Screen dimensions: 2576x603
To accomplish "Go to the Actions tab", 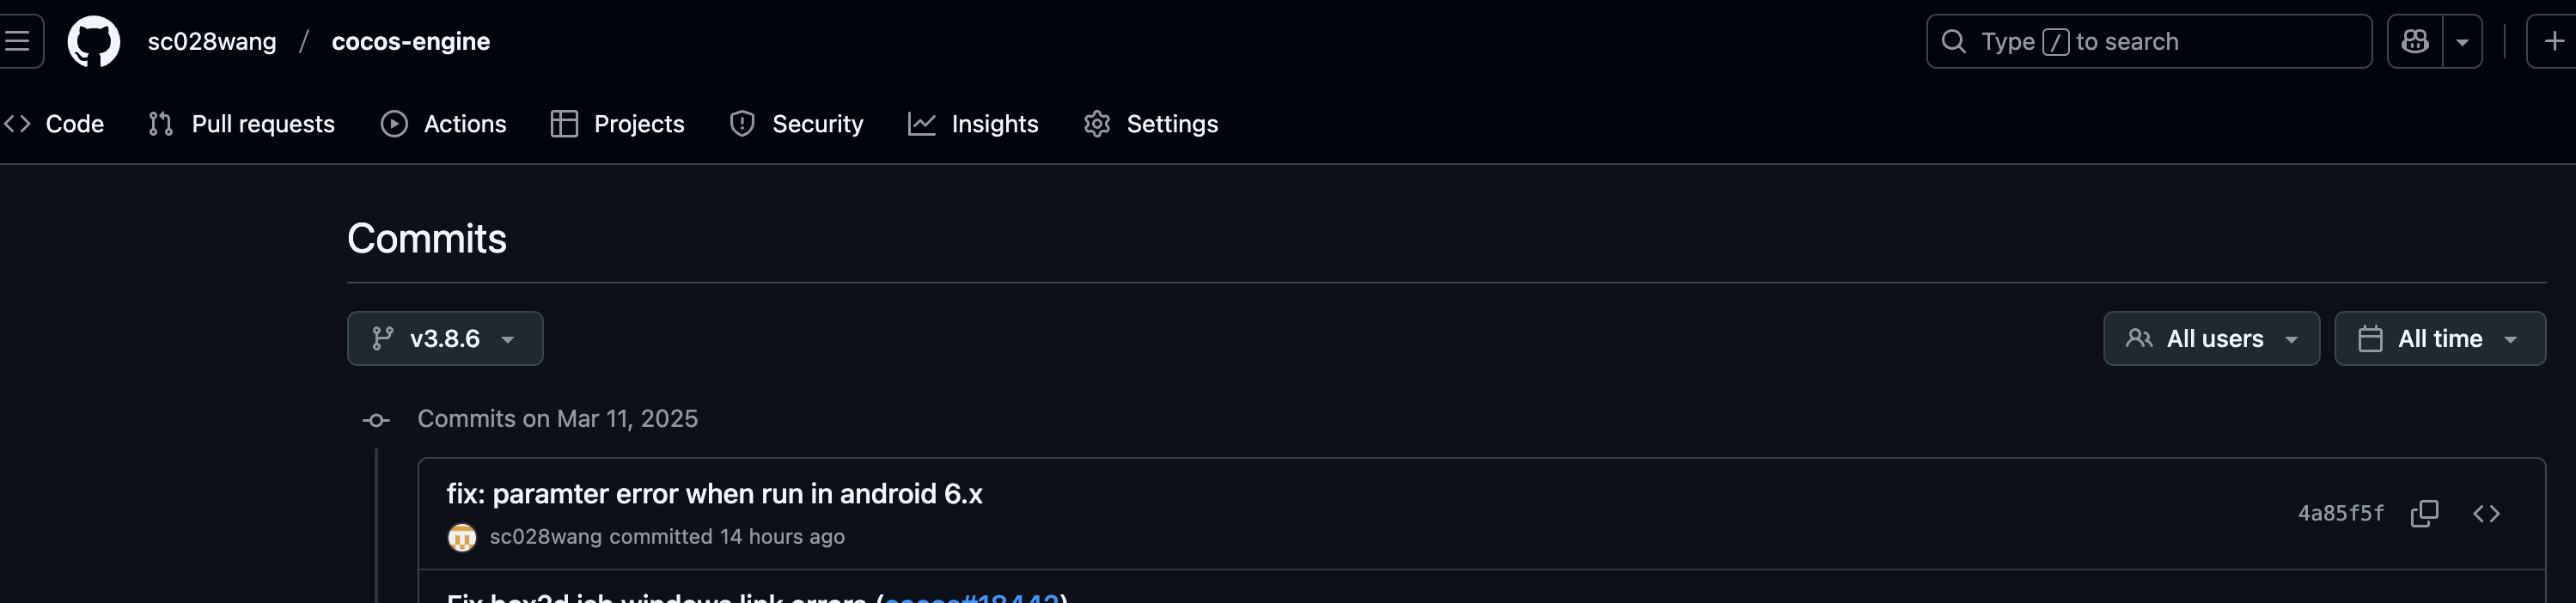I will (444, 124).
